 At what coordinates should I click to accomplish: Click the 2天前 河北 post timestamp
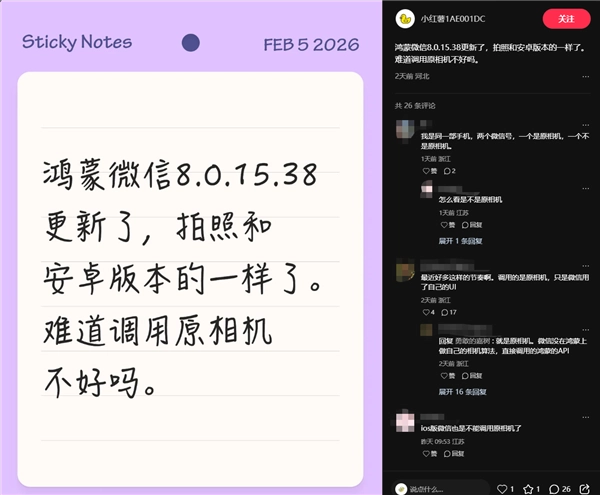pos(412,76)
